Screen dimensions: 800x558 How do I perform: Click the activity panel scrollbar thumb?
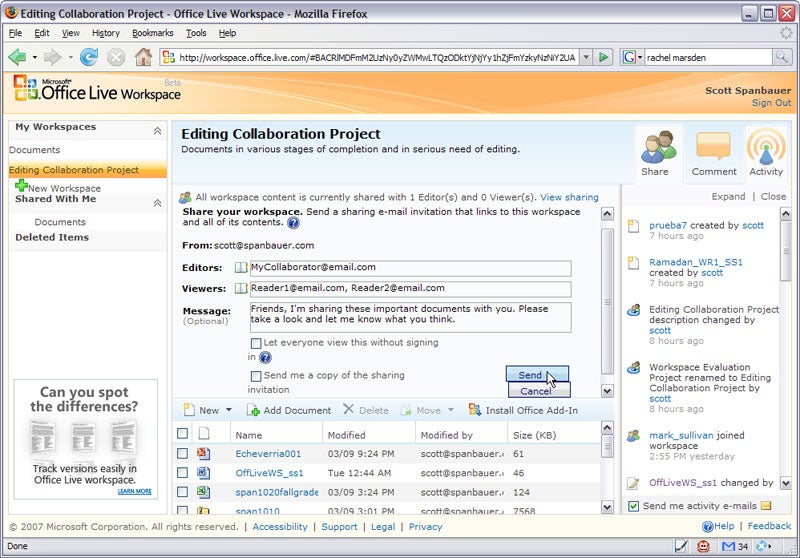785,252
